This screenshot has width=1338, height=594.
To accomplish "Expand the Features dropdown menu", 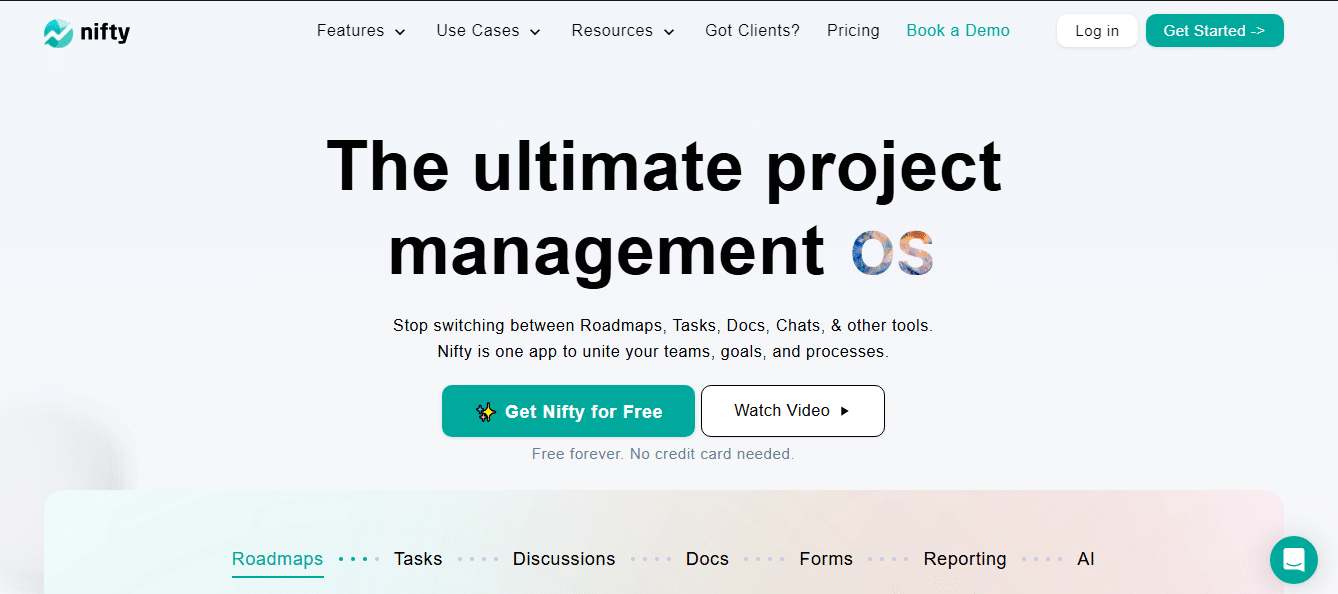I will [x=361, y=31].
